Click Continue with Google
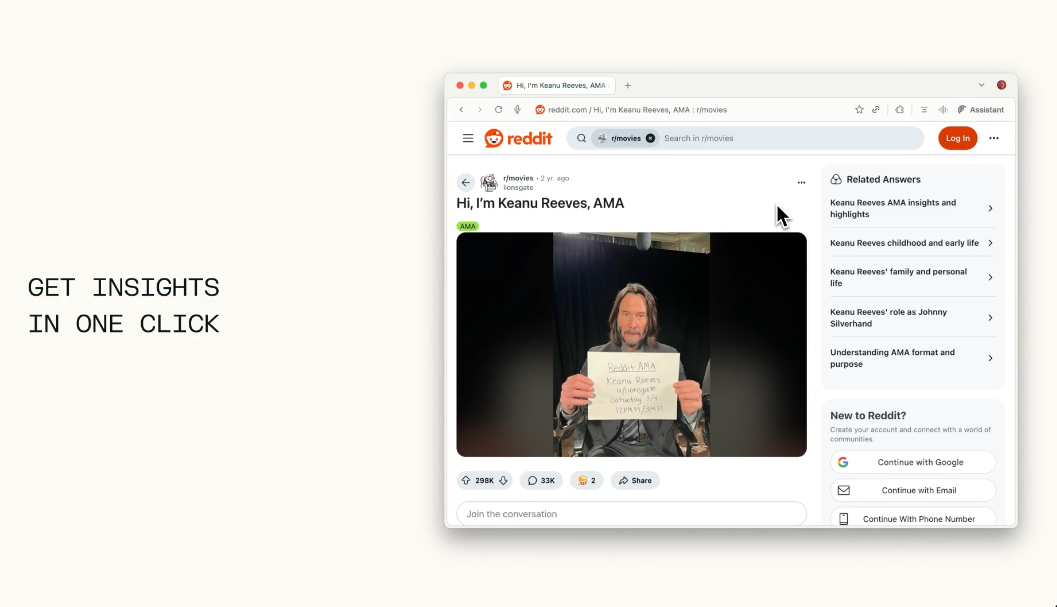 (913, 462)
